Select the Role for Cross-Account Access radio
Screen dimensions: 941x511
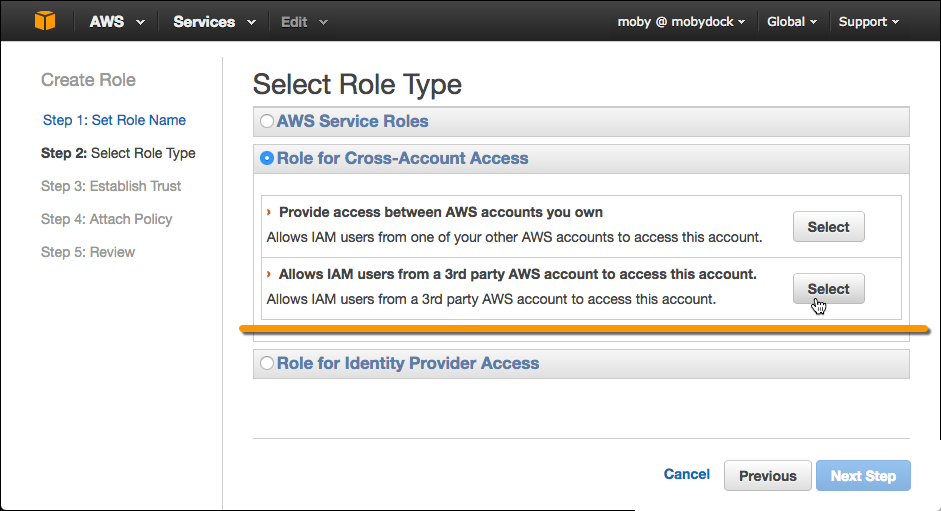tap(267, 158)
